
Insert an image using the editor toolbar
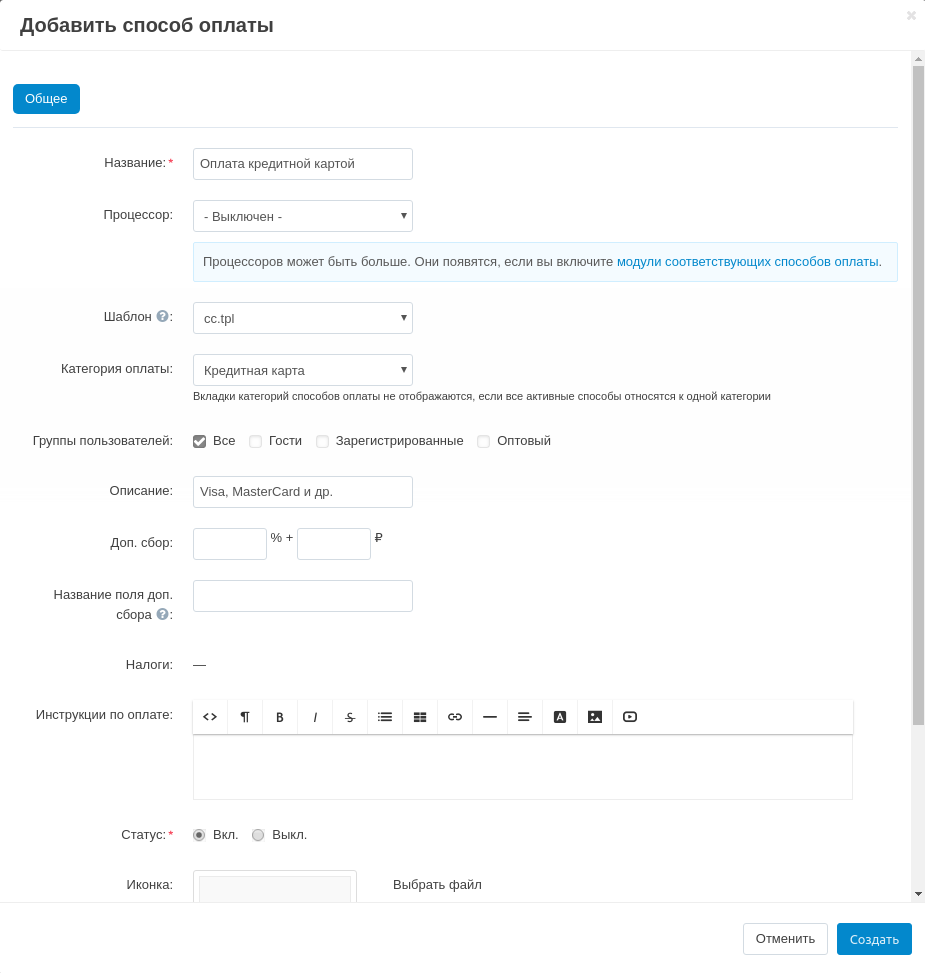click(595, 717)
